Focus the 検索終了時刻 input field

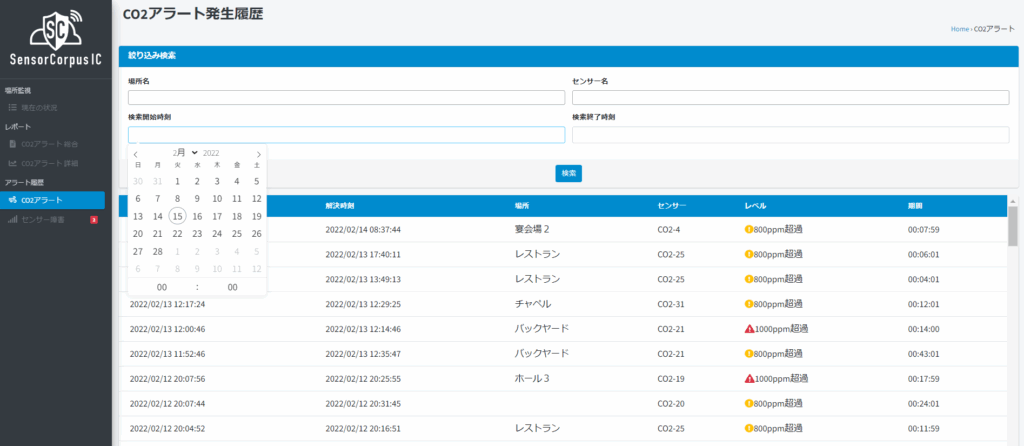tap(790, 135)
